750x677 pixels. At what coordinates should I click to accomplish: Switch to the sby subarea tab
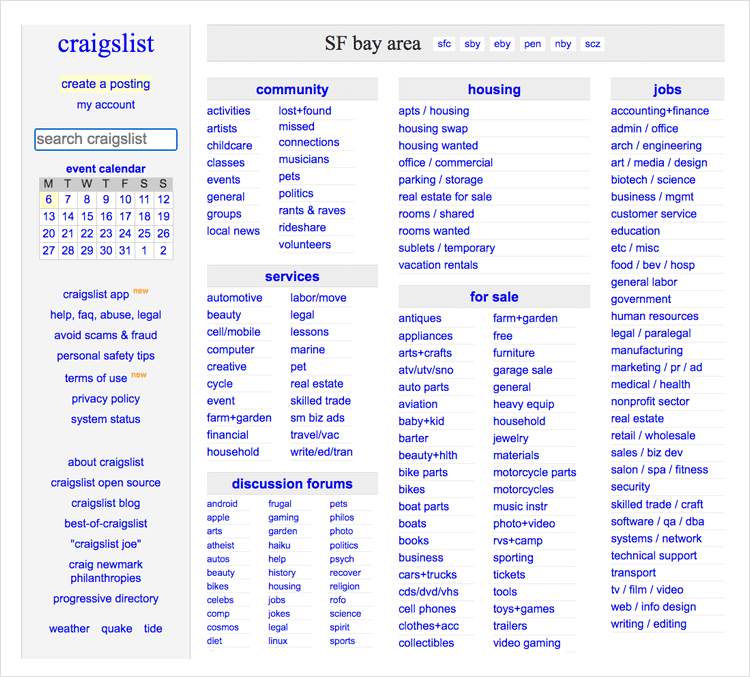472,44
